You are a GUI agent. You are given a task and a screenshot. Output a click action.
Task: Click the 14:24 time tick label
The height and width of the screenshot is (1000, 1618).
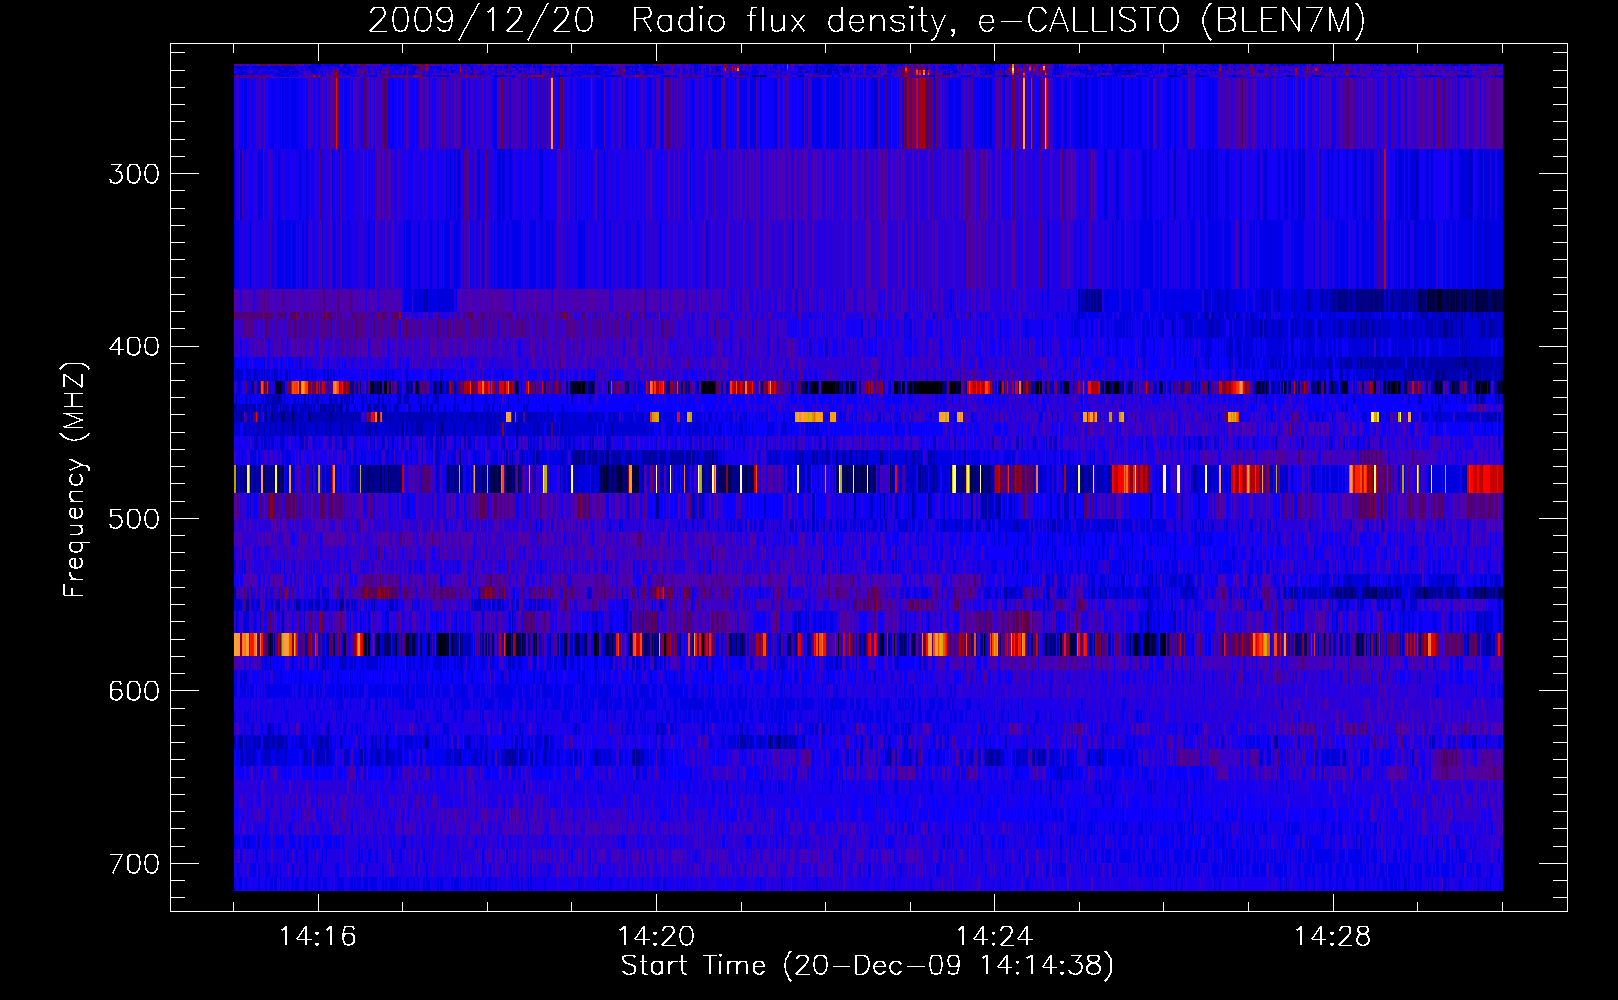tap(994, 937)
